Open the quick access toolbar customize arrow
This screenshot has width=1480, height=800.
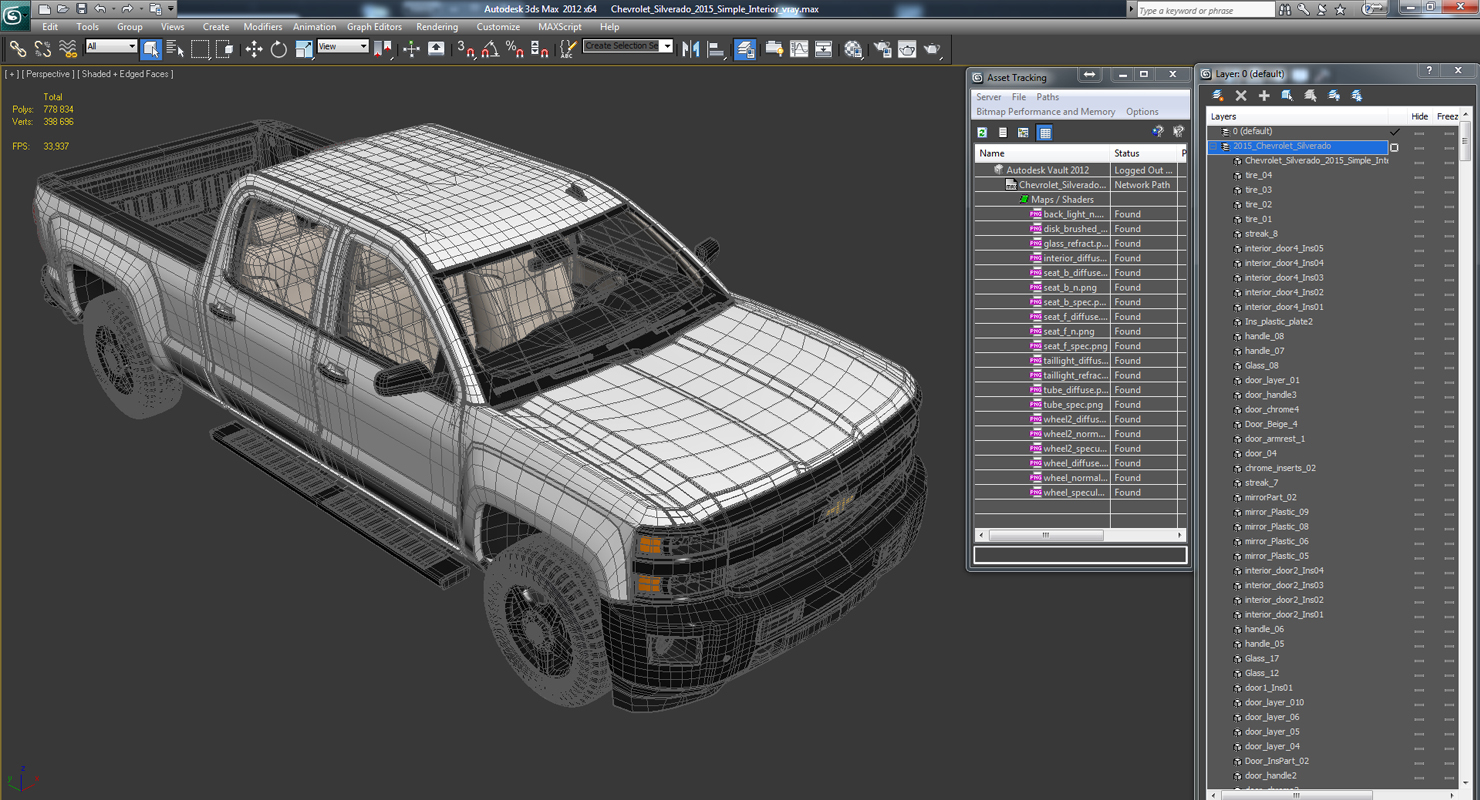point(171,9)
